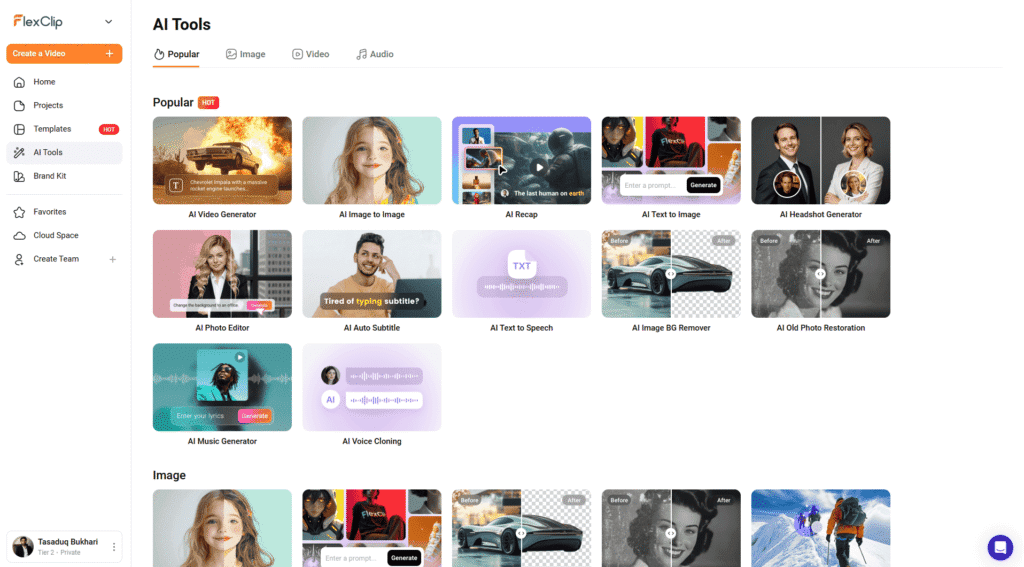Click the HOT badge beside Templates
The height and width of the screenshot is (567, 1024).
[108, 129]
